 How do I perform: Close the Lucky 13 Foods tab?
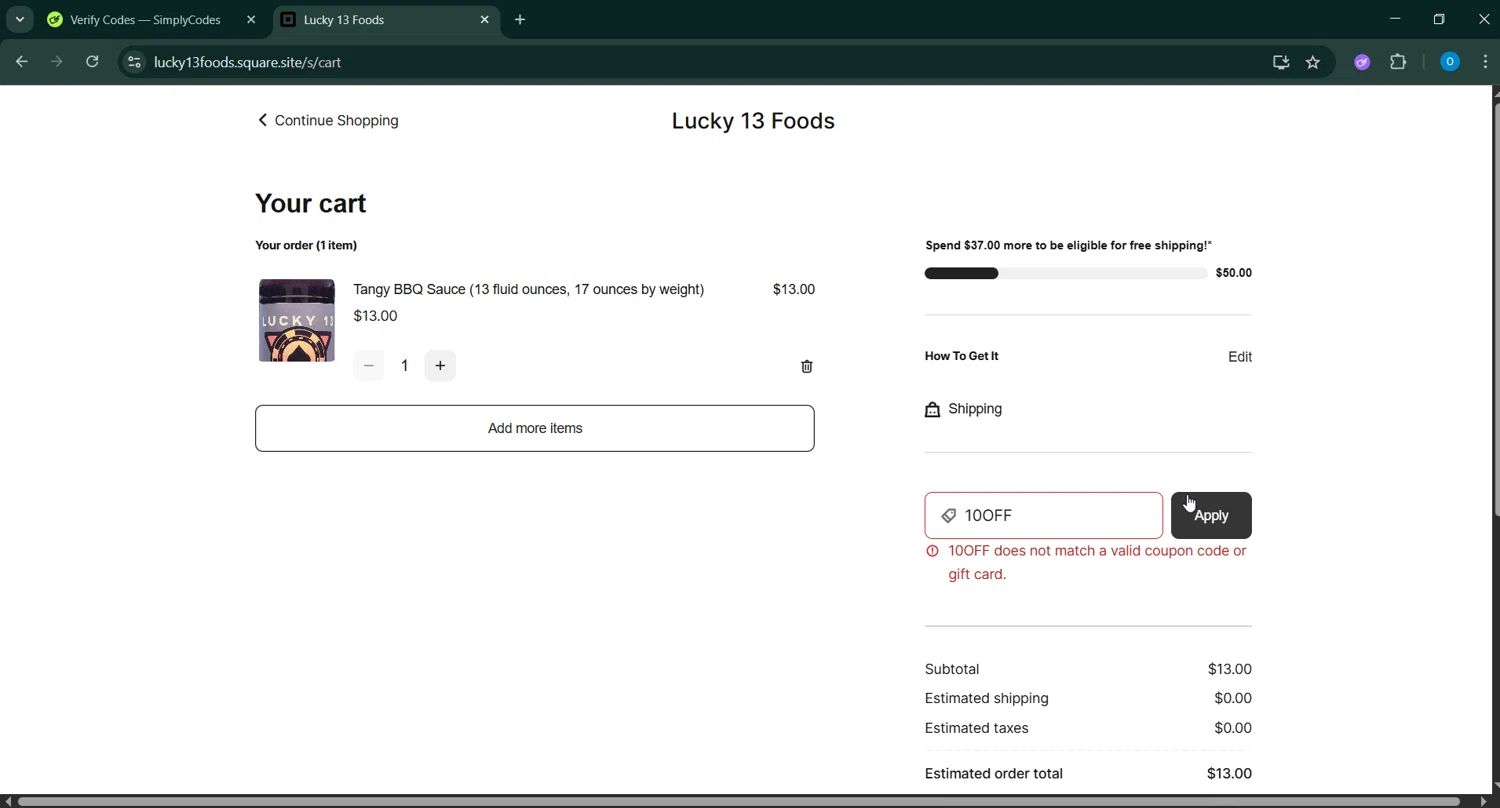click(485, 20)
